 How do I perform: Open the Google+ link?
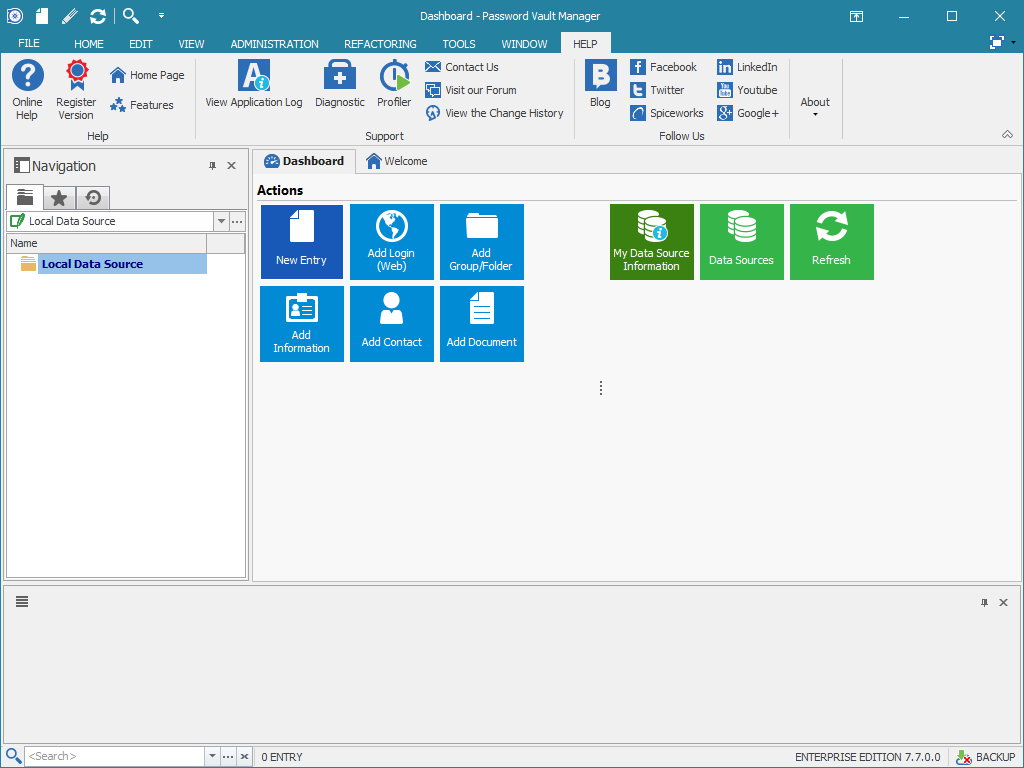(748, 113)
